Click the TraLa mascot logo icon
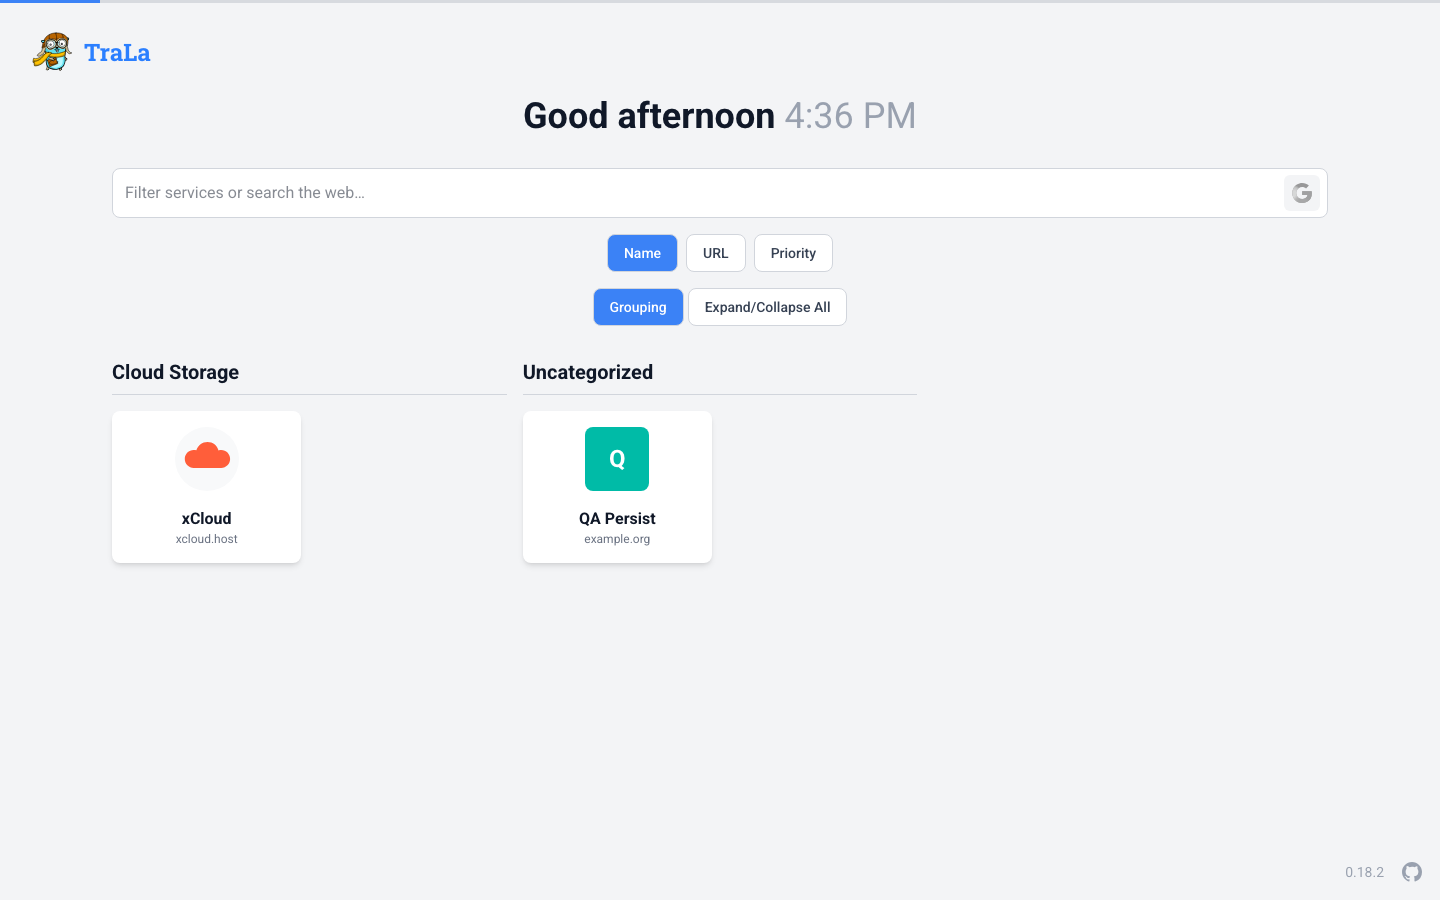 (52, 52)
